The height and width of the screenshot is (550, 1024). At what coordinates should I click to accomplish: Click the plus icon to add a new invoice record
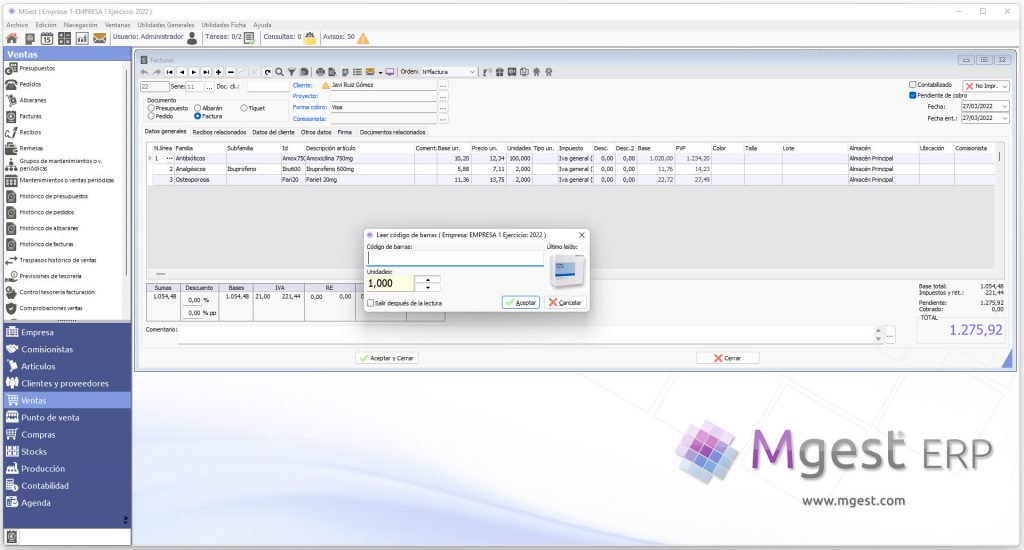pos(218,72)
